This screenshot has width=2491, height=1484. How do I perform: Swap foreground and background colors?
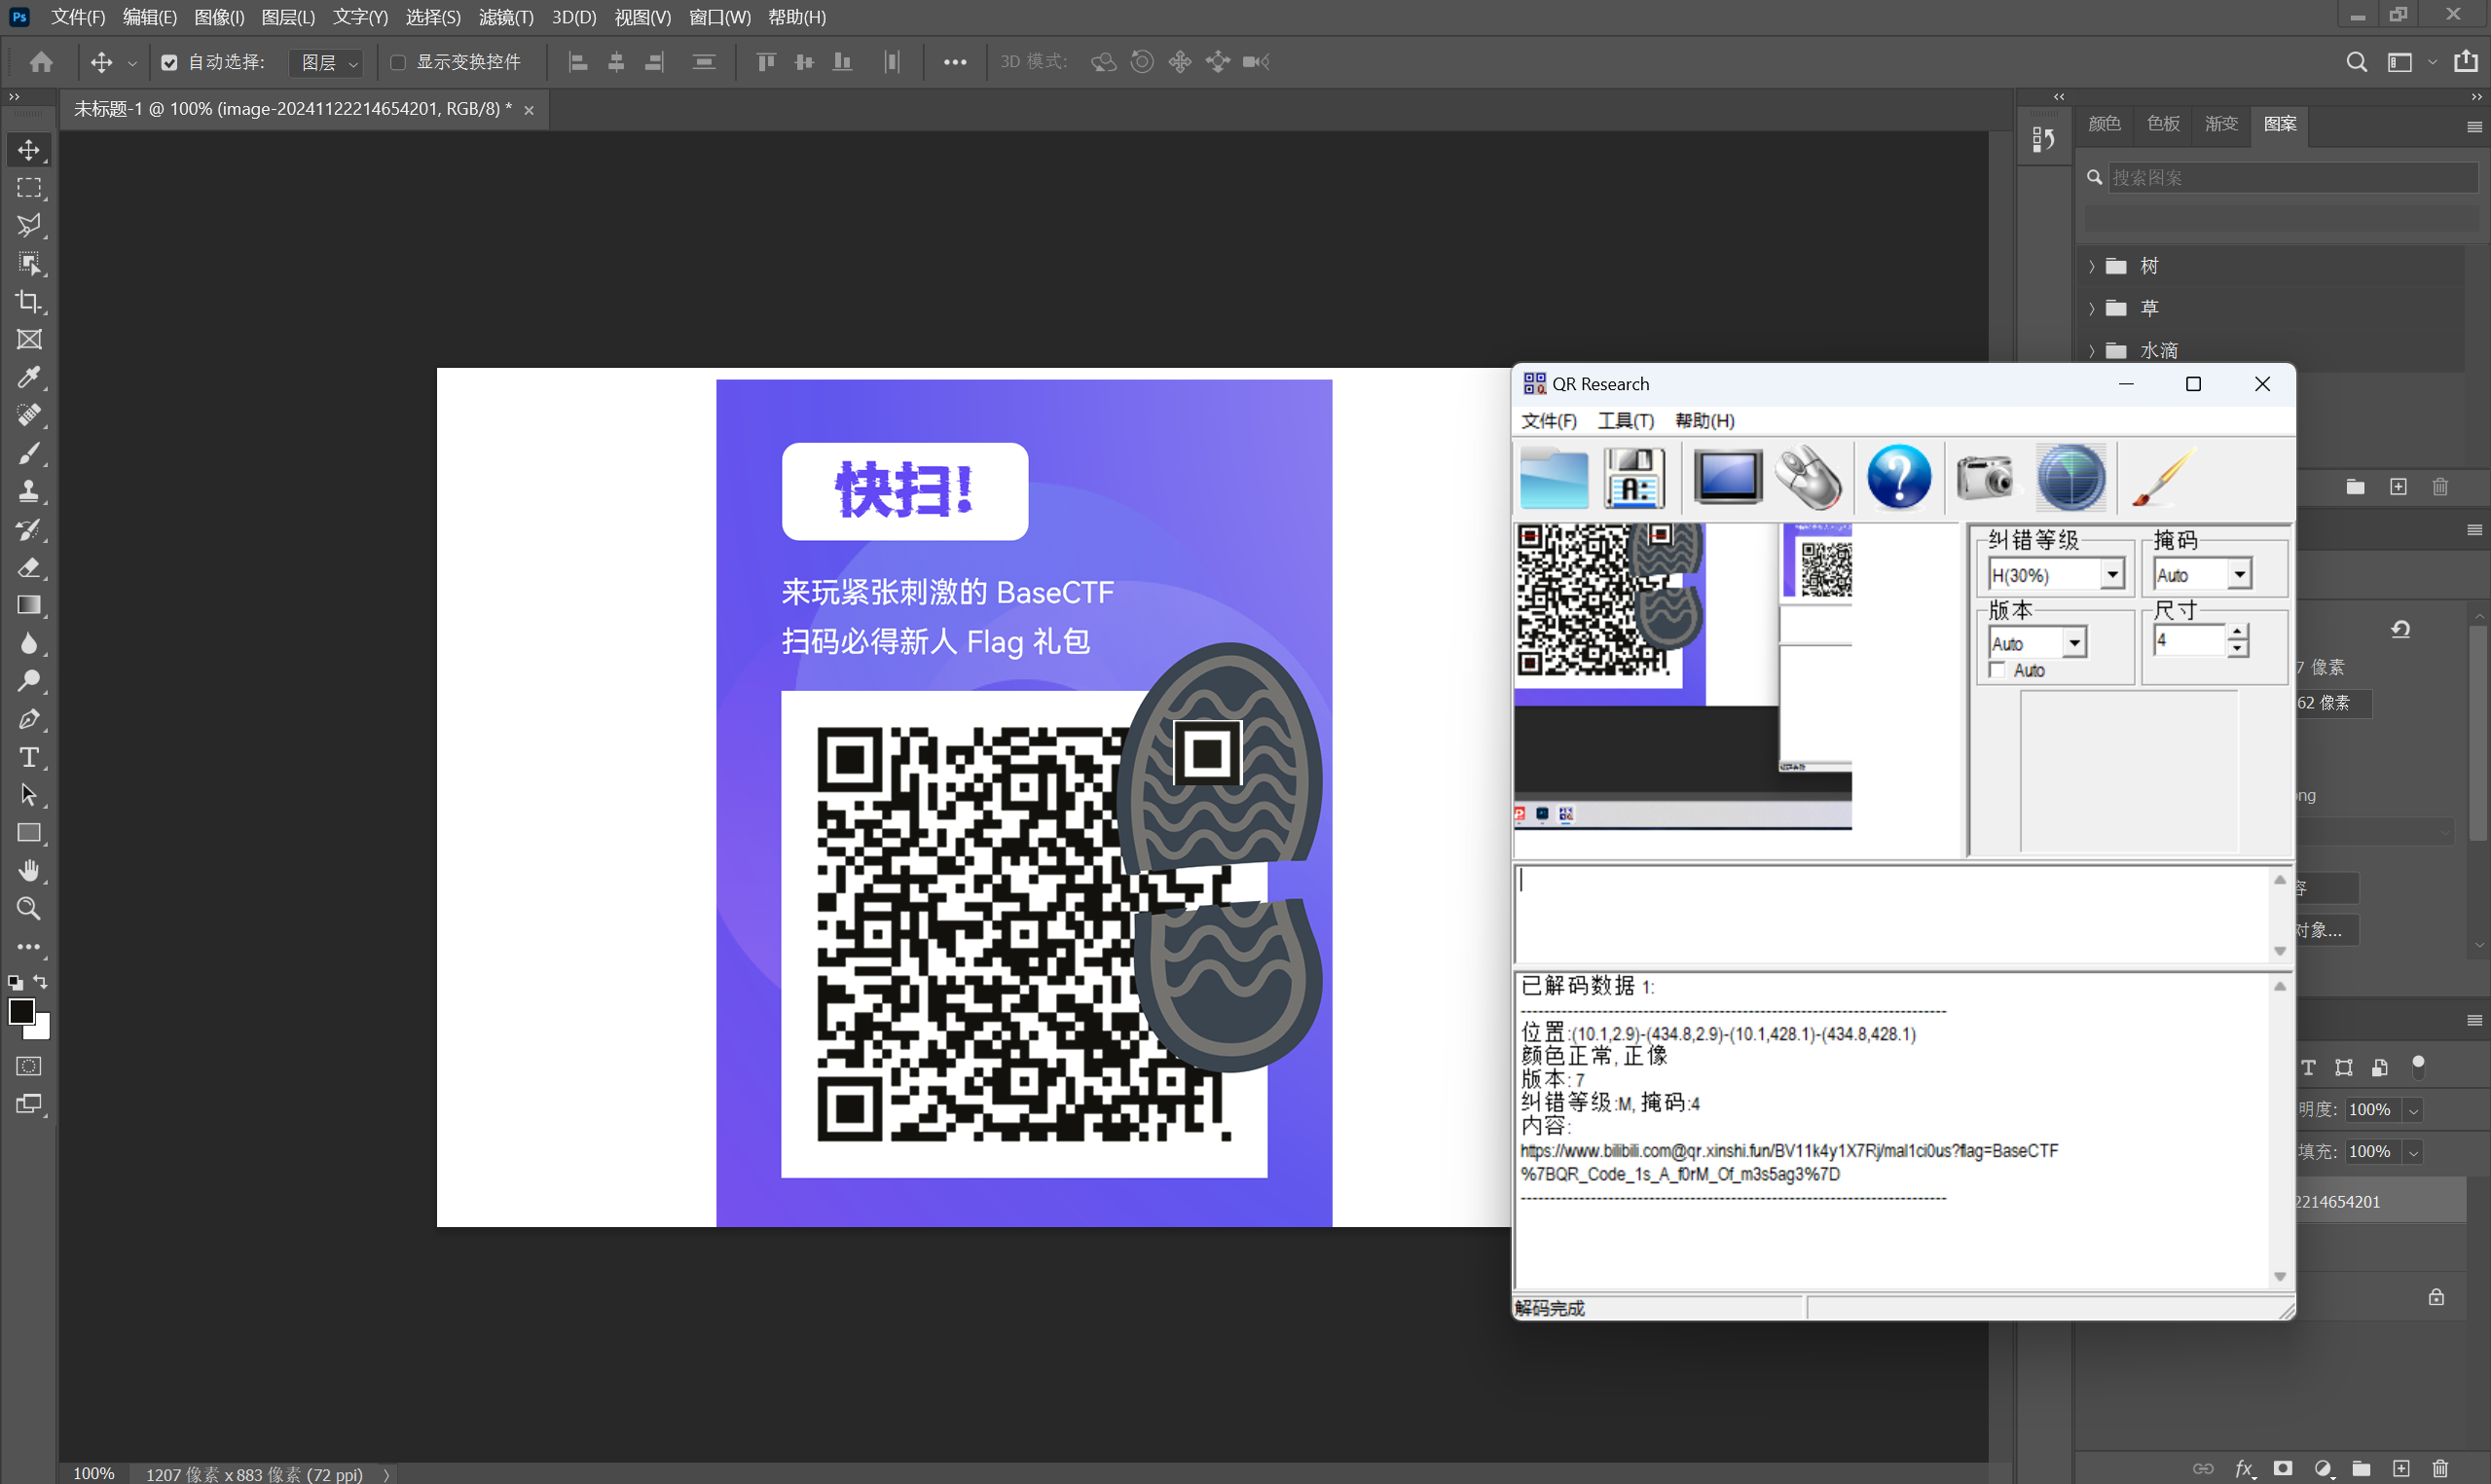41,982
